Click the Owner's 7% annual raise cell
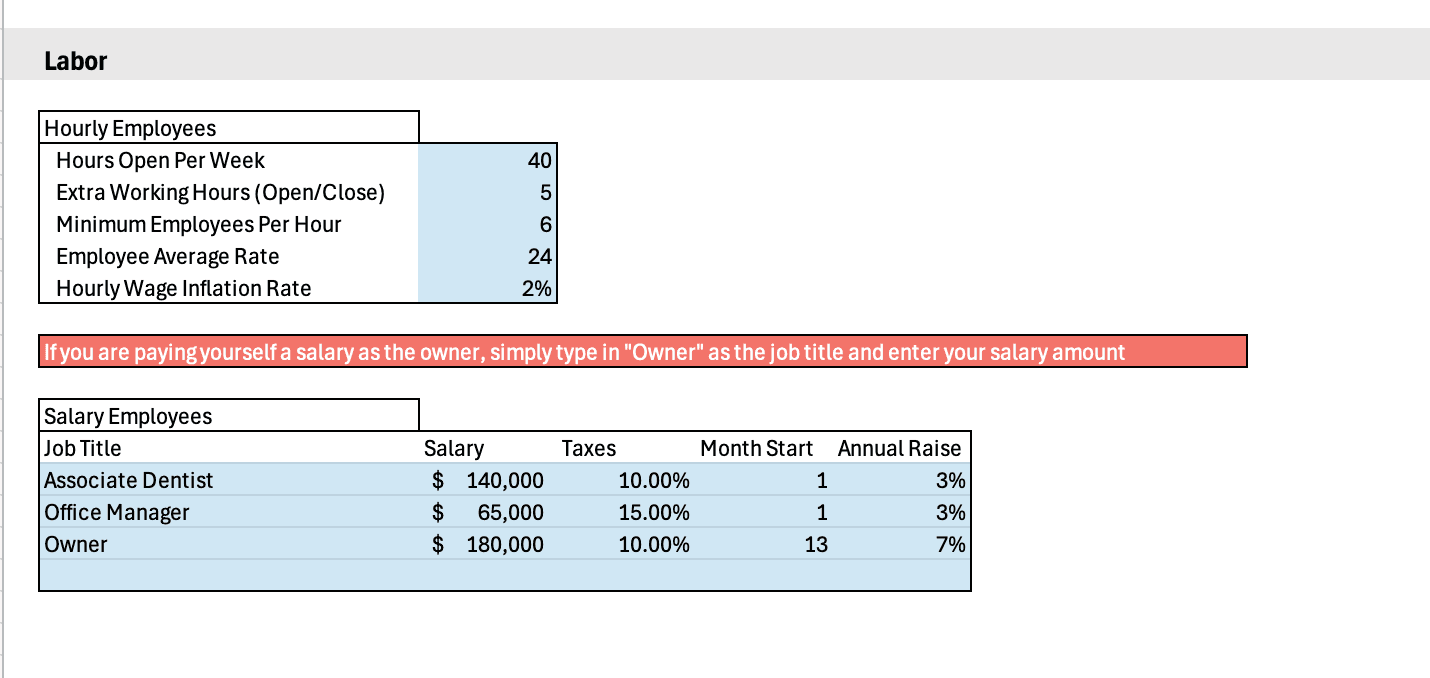The height and width of the screenshot is (678, 1430). (902, 544)
